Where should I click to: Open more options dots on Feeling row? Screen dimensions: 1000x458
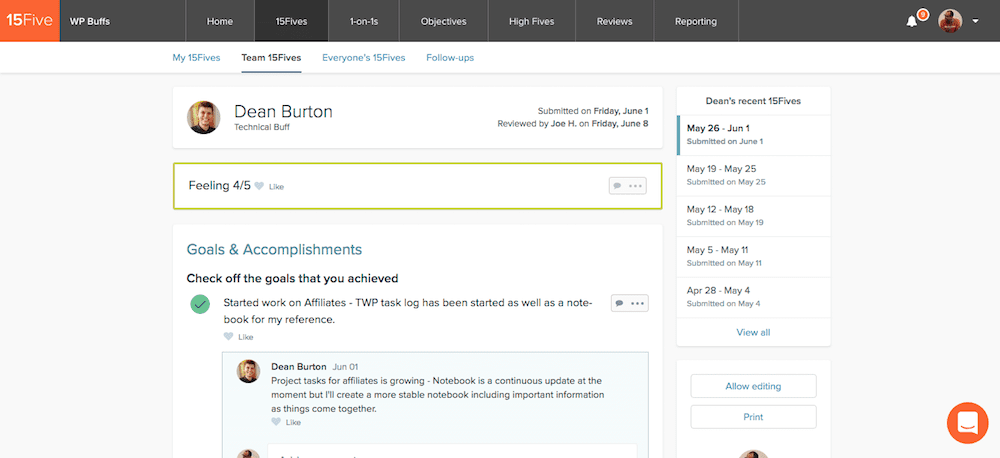pyautogui.click(x=635, y=186)
